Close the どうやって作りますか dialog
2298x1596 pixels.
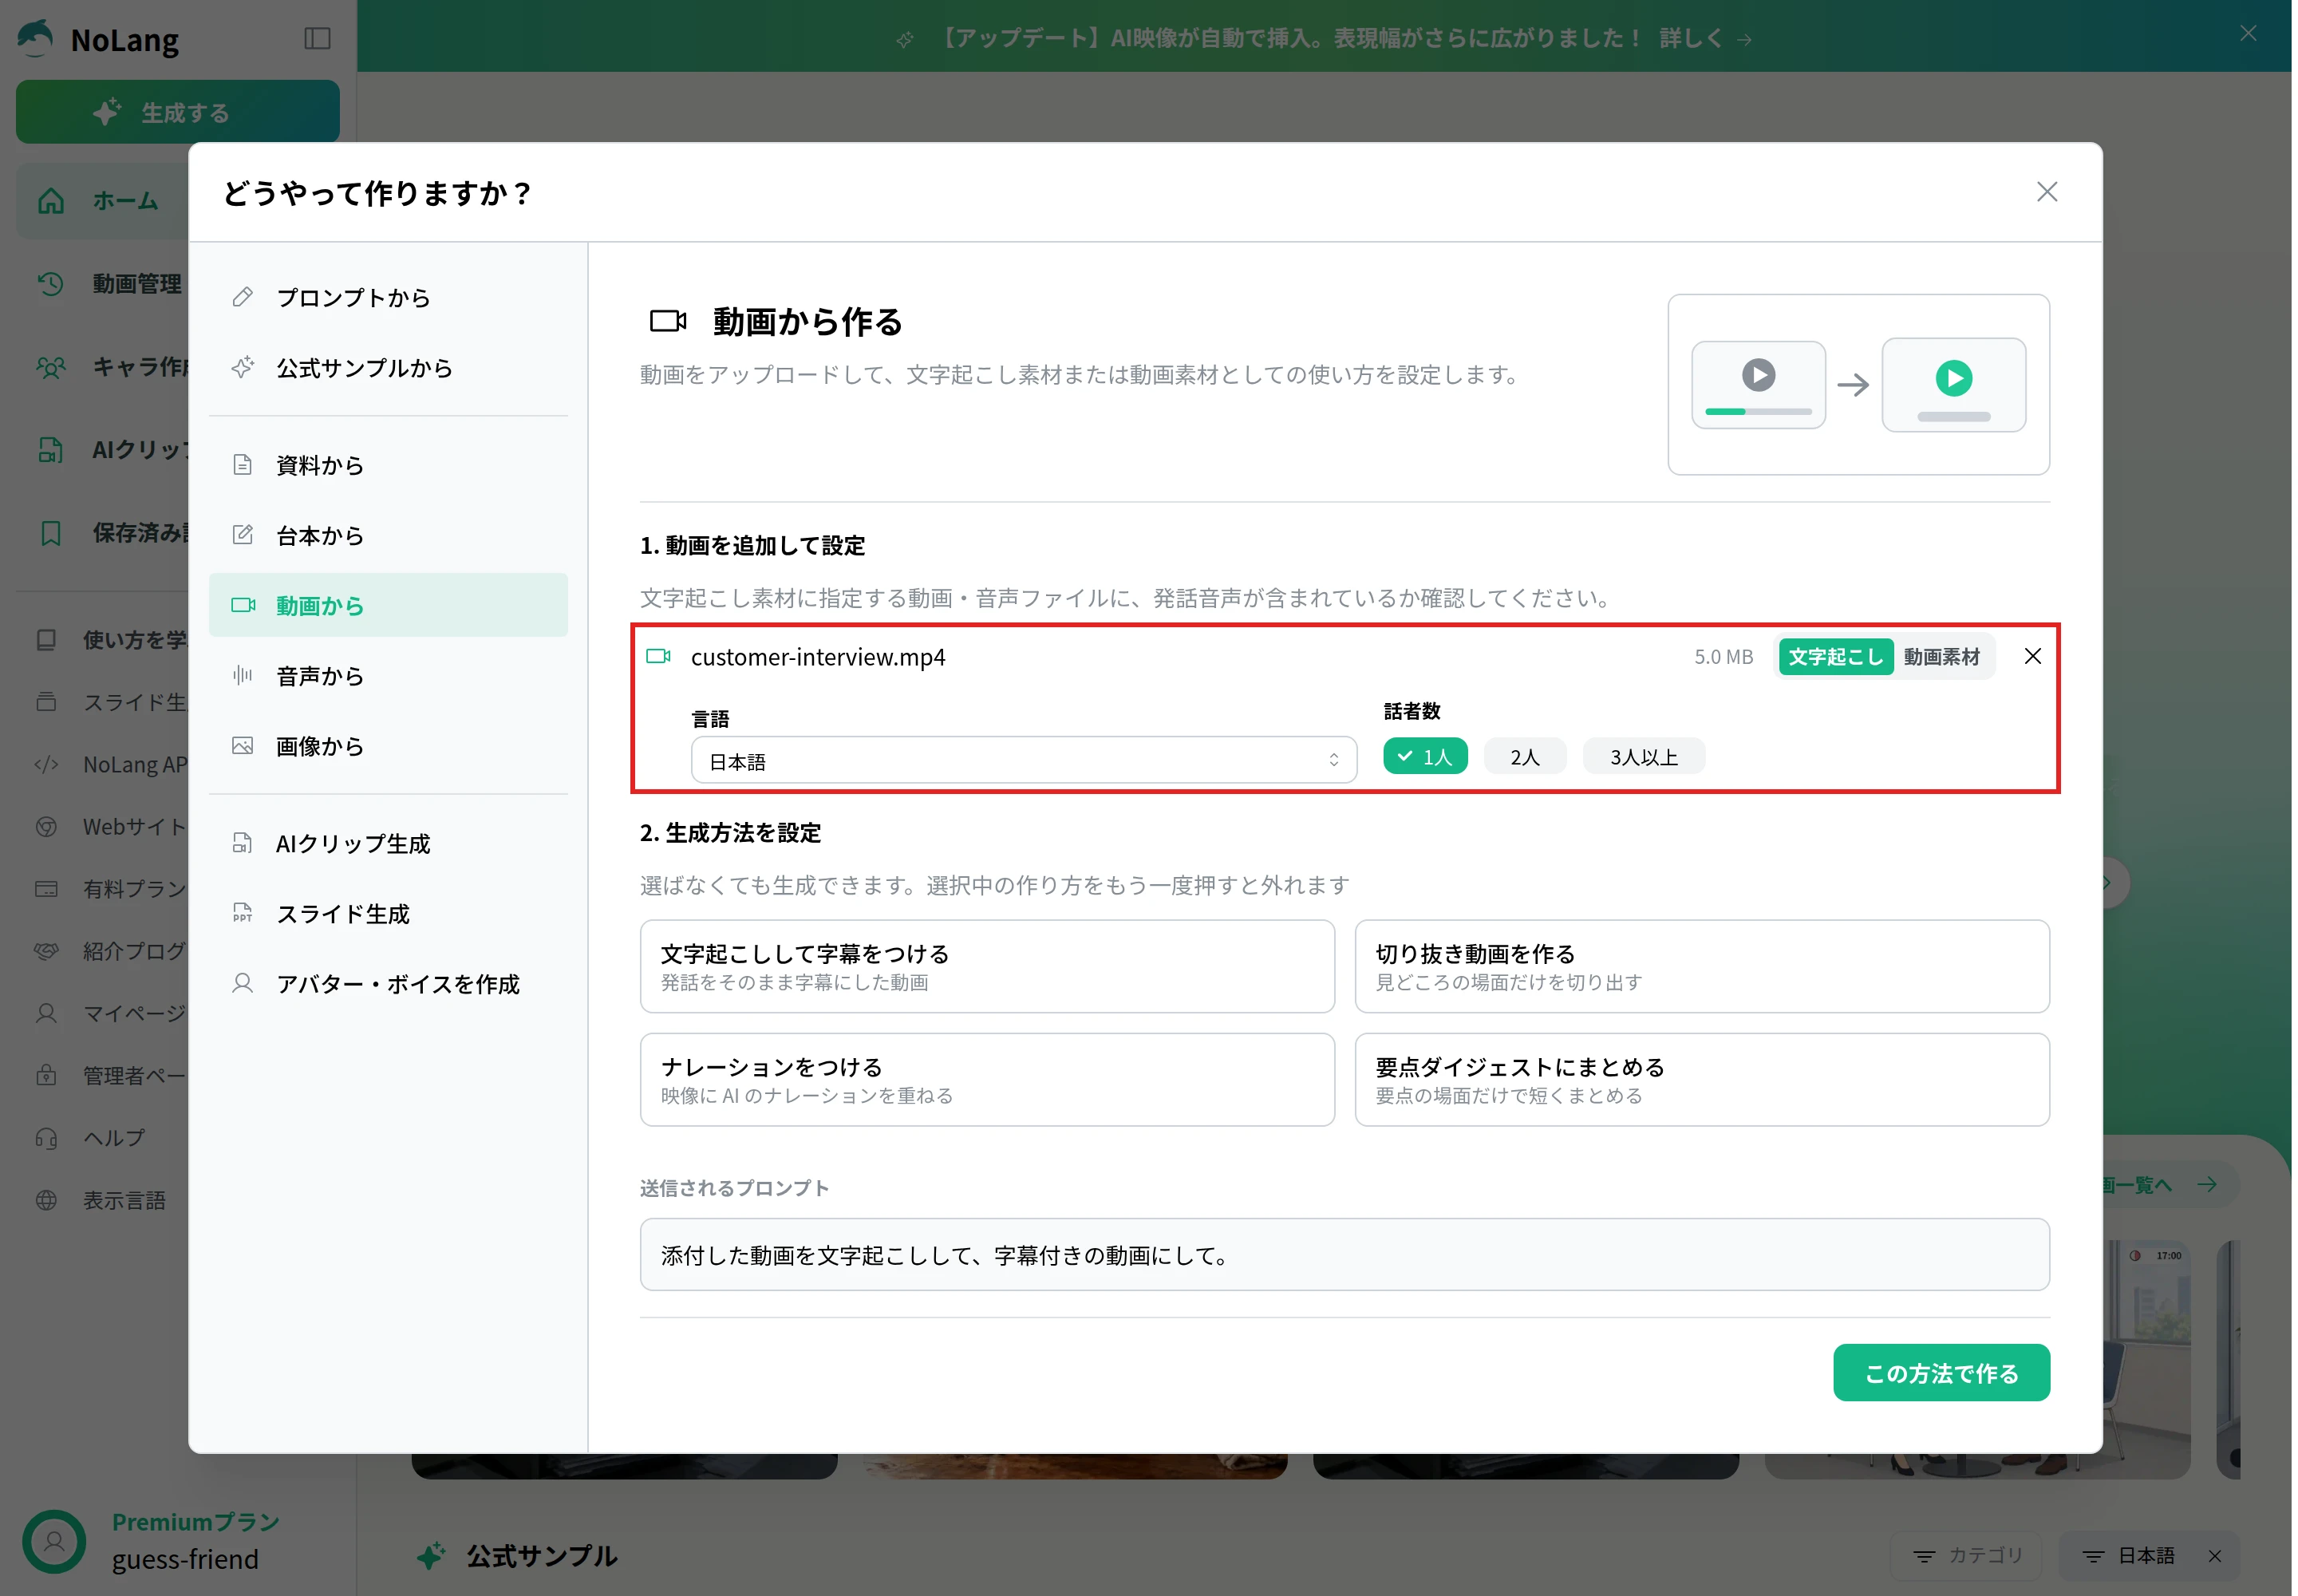(2046, 192)
